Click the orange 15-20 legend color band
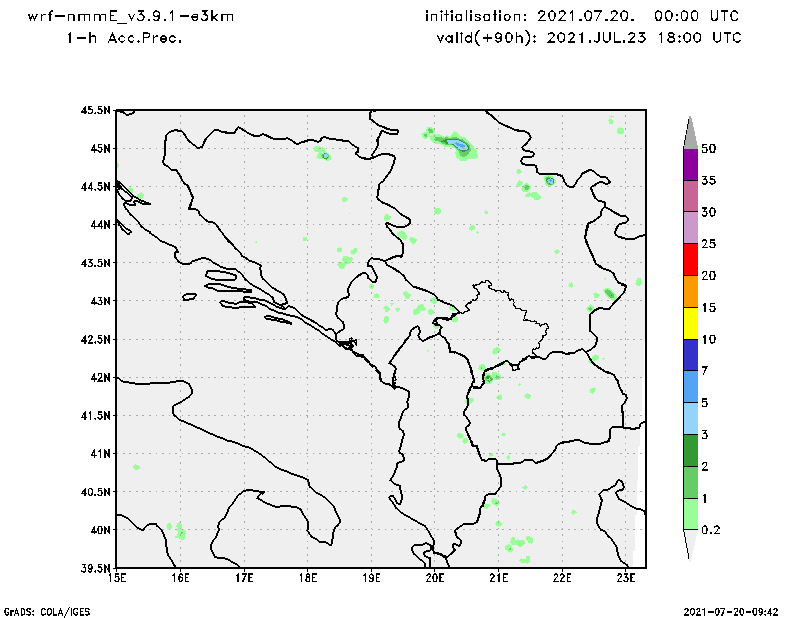Viewport: 800px width, 618px height. 690,291
